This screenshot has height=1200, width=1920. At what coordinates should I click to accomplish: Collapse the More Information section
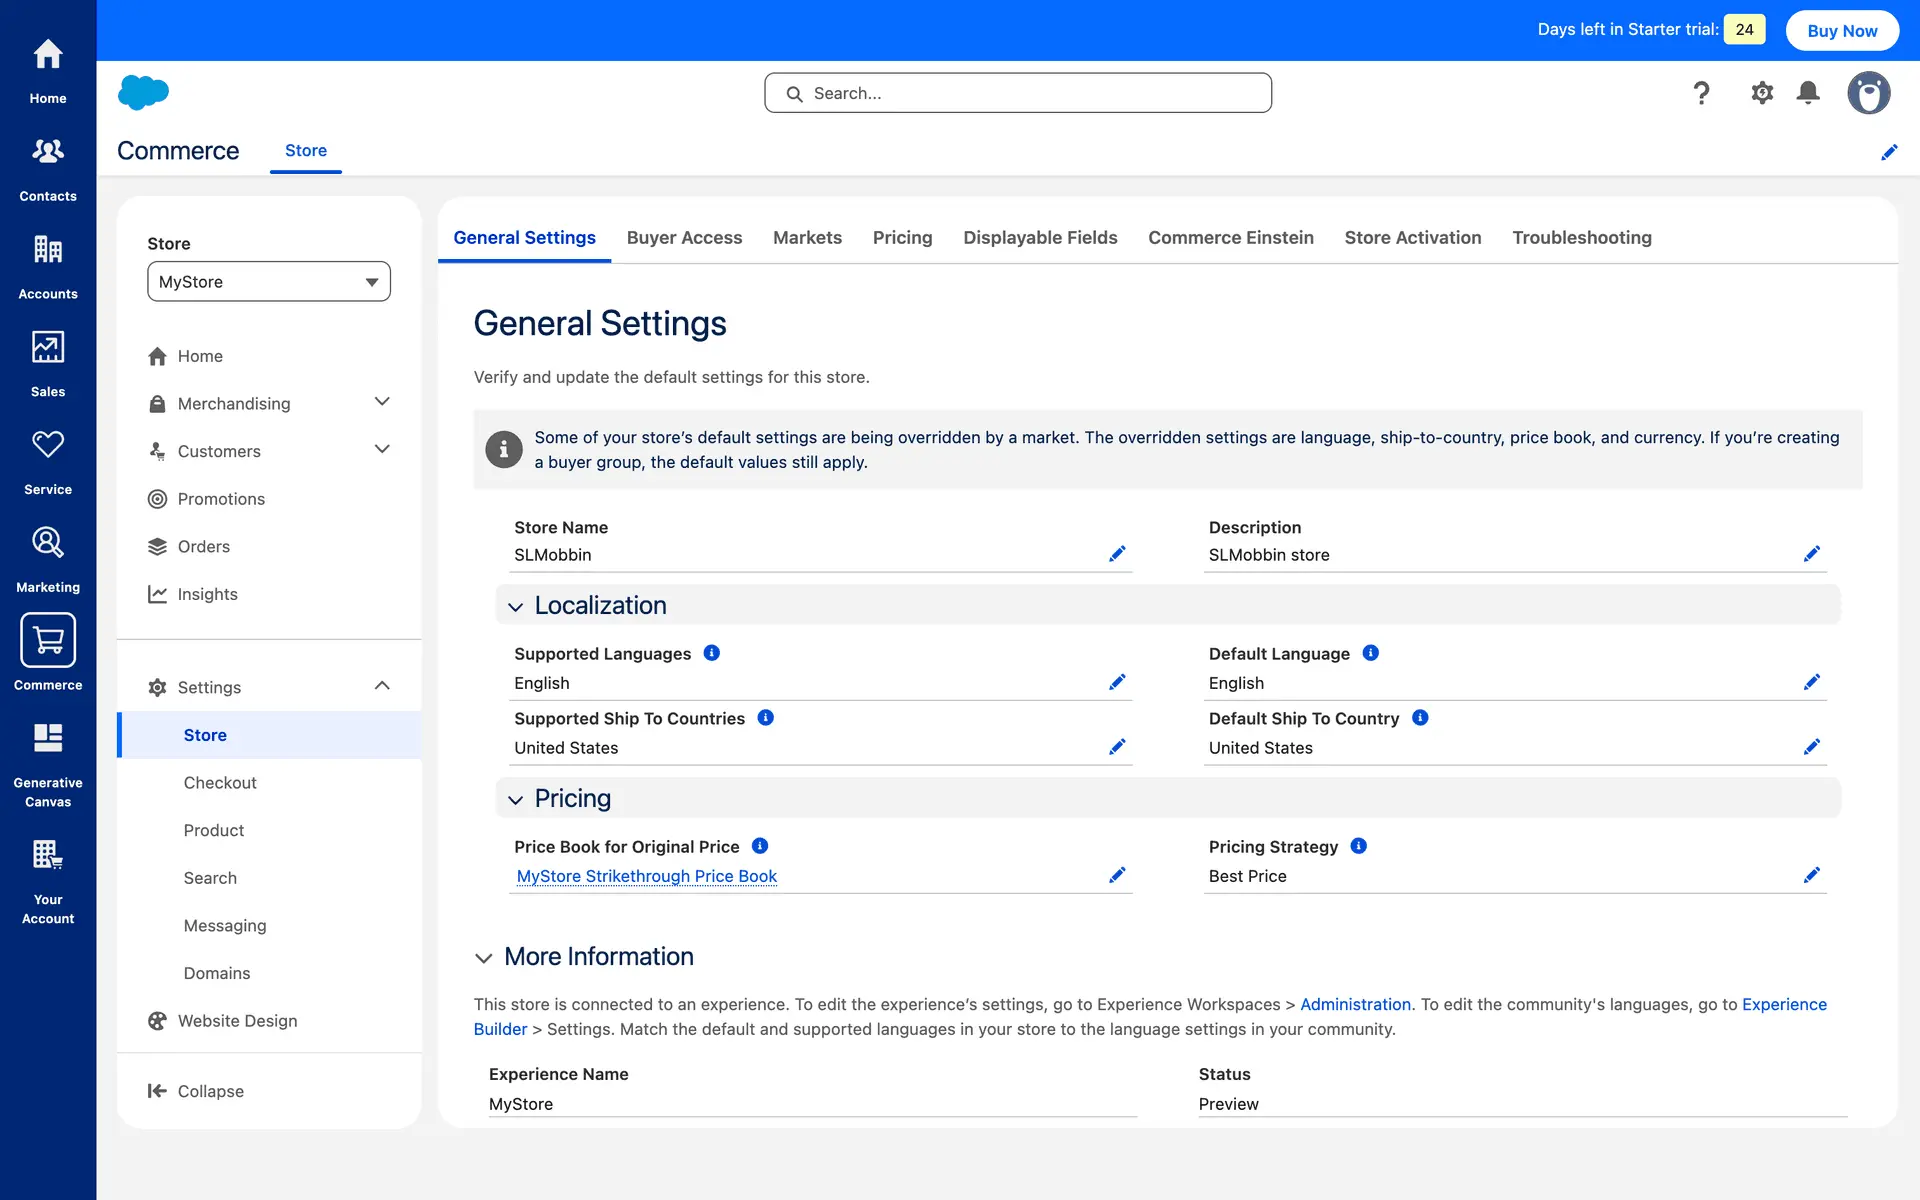click(x=484, y=958)
